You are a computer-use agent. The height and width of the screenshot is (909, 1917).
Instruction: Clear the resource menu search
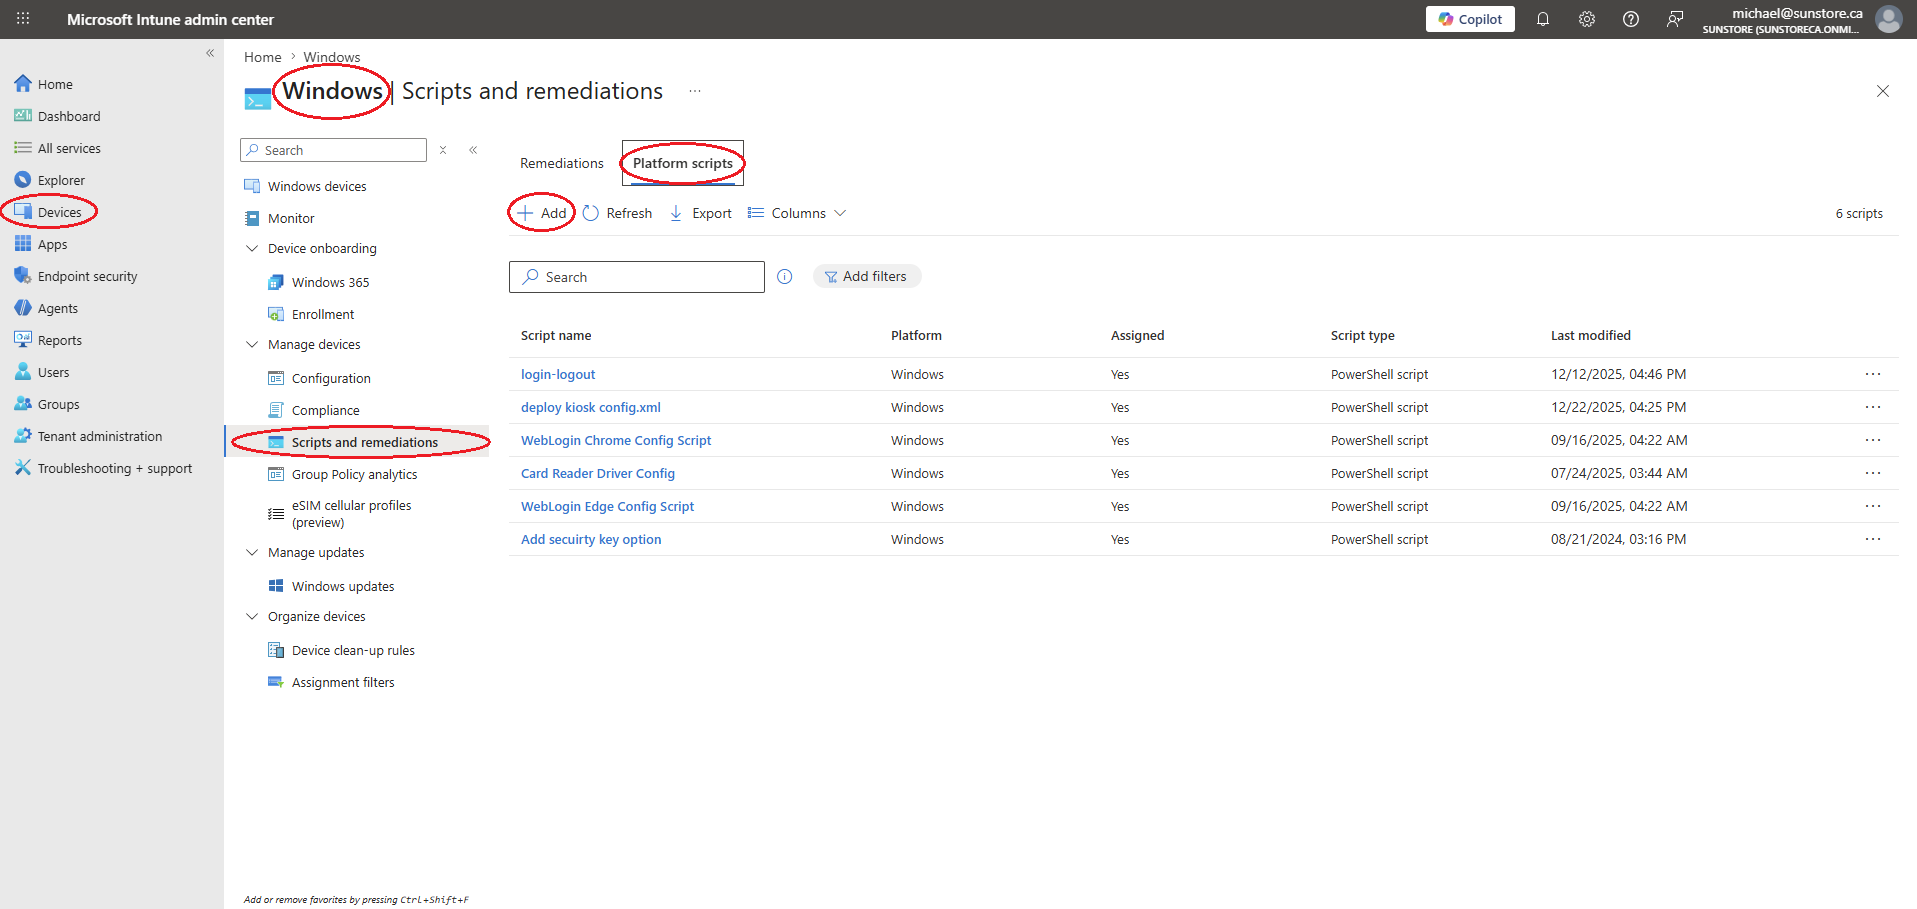pos(443,150)
